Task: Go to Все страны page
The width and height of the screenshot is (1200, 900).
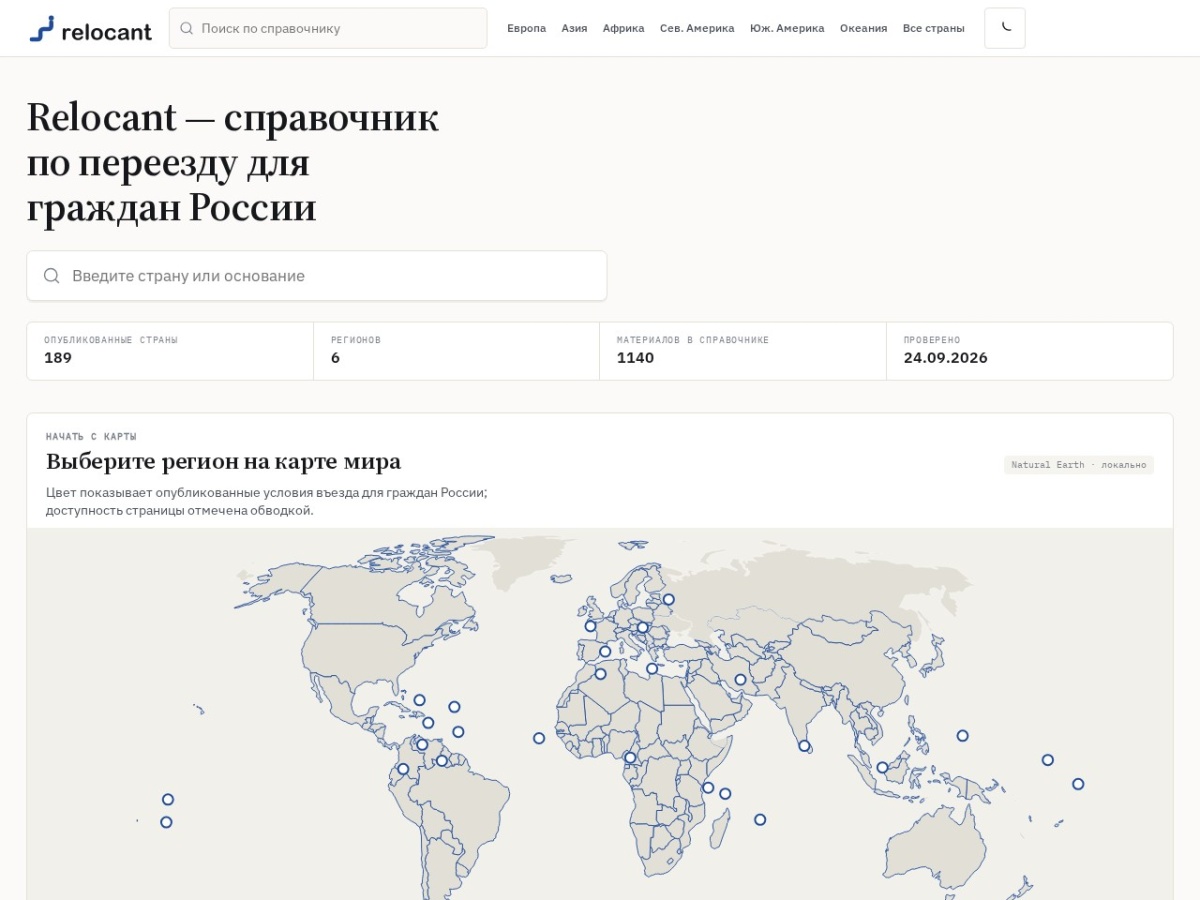Action: click(x=933, y=28)
